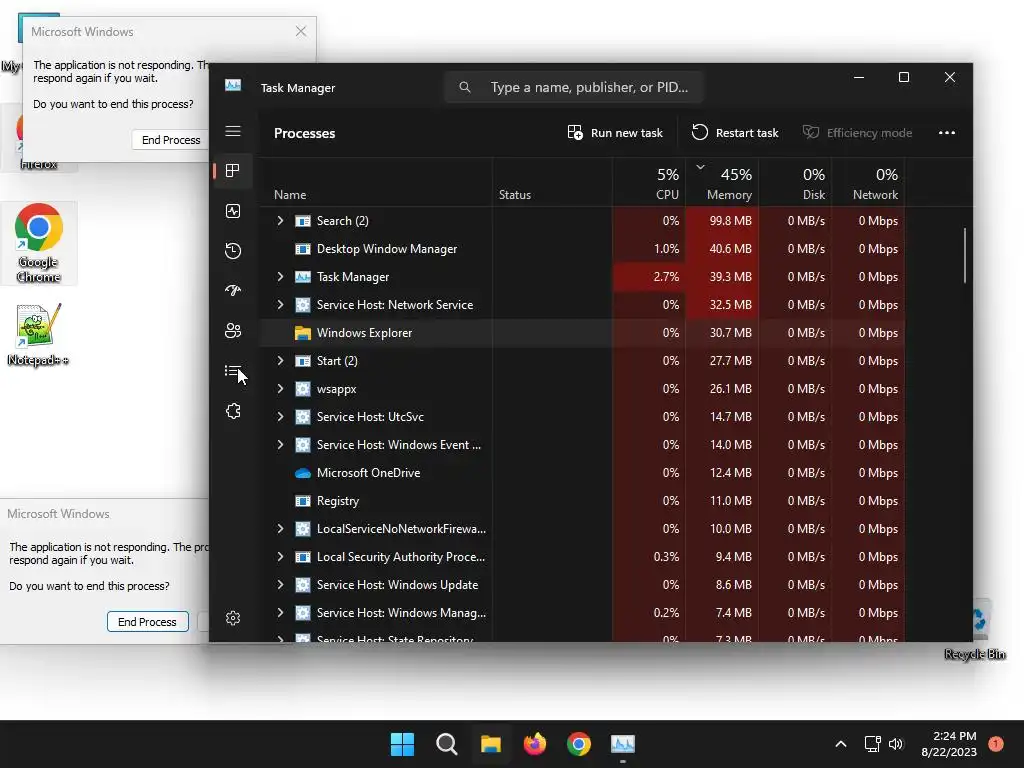Open Notepad++ desktop shortcut
The image size is (1024, 768).
[39, 334]
